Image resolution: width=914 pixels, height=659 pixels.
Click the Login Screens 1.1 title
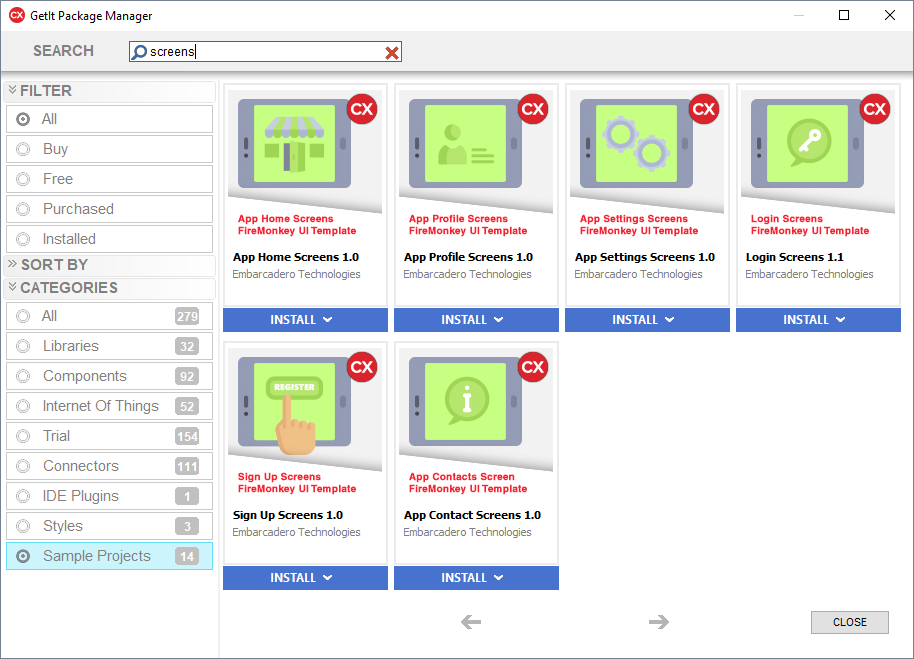[x=795, y=257]
